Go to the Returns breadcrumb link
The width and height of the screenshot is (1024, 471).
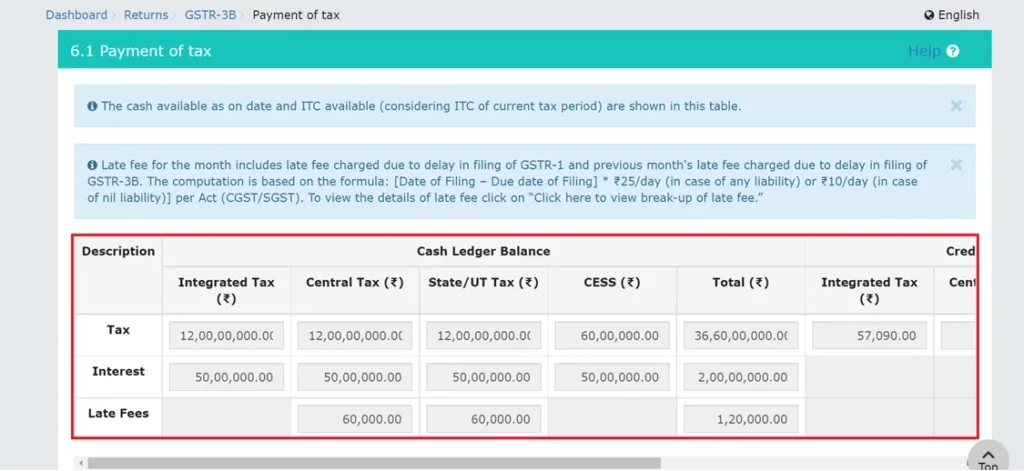click(x=147, y=15)
